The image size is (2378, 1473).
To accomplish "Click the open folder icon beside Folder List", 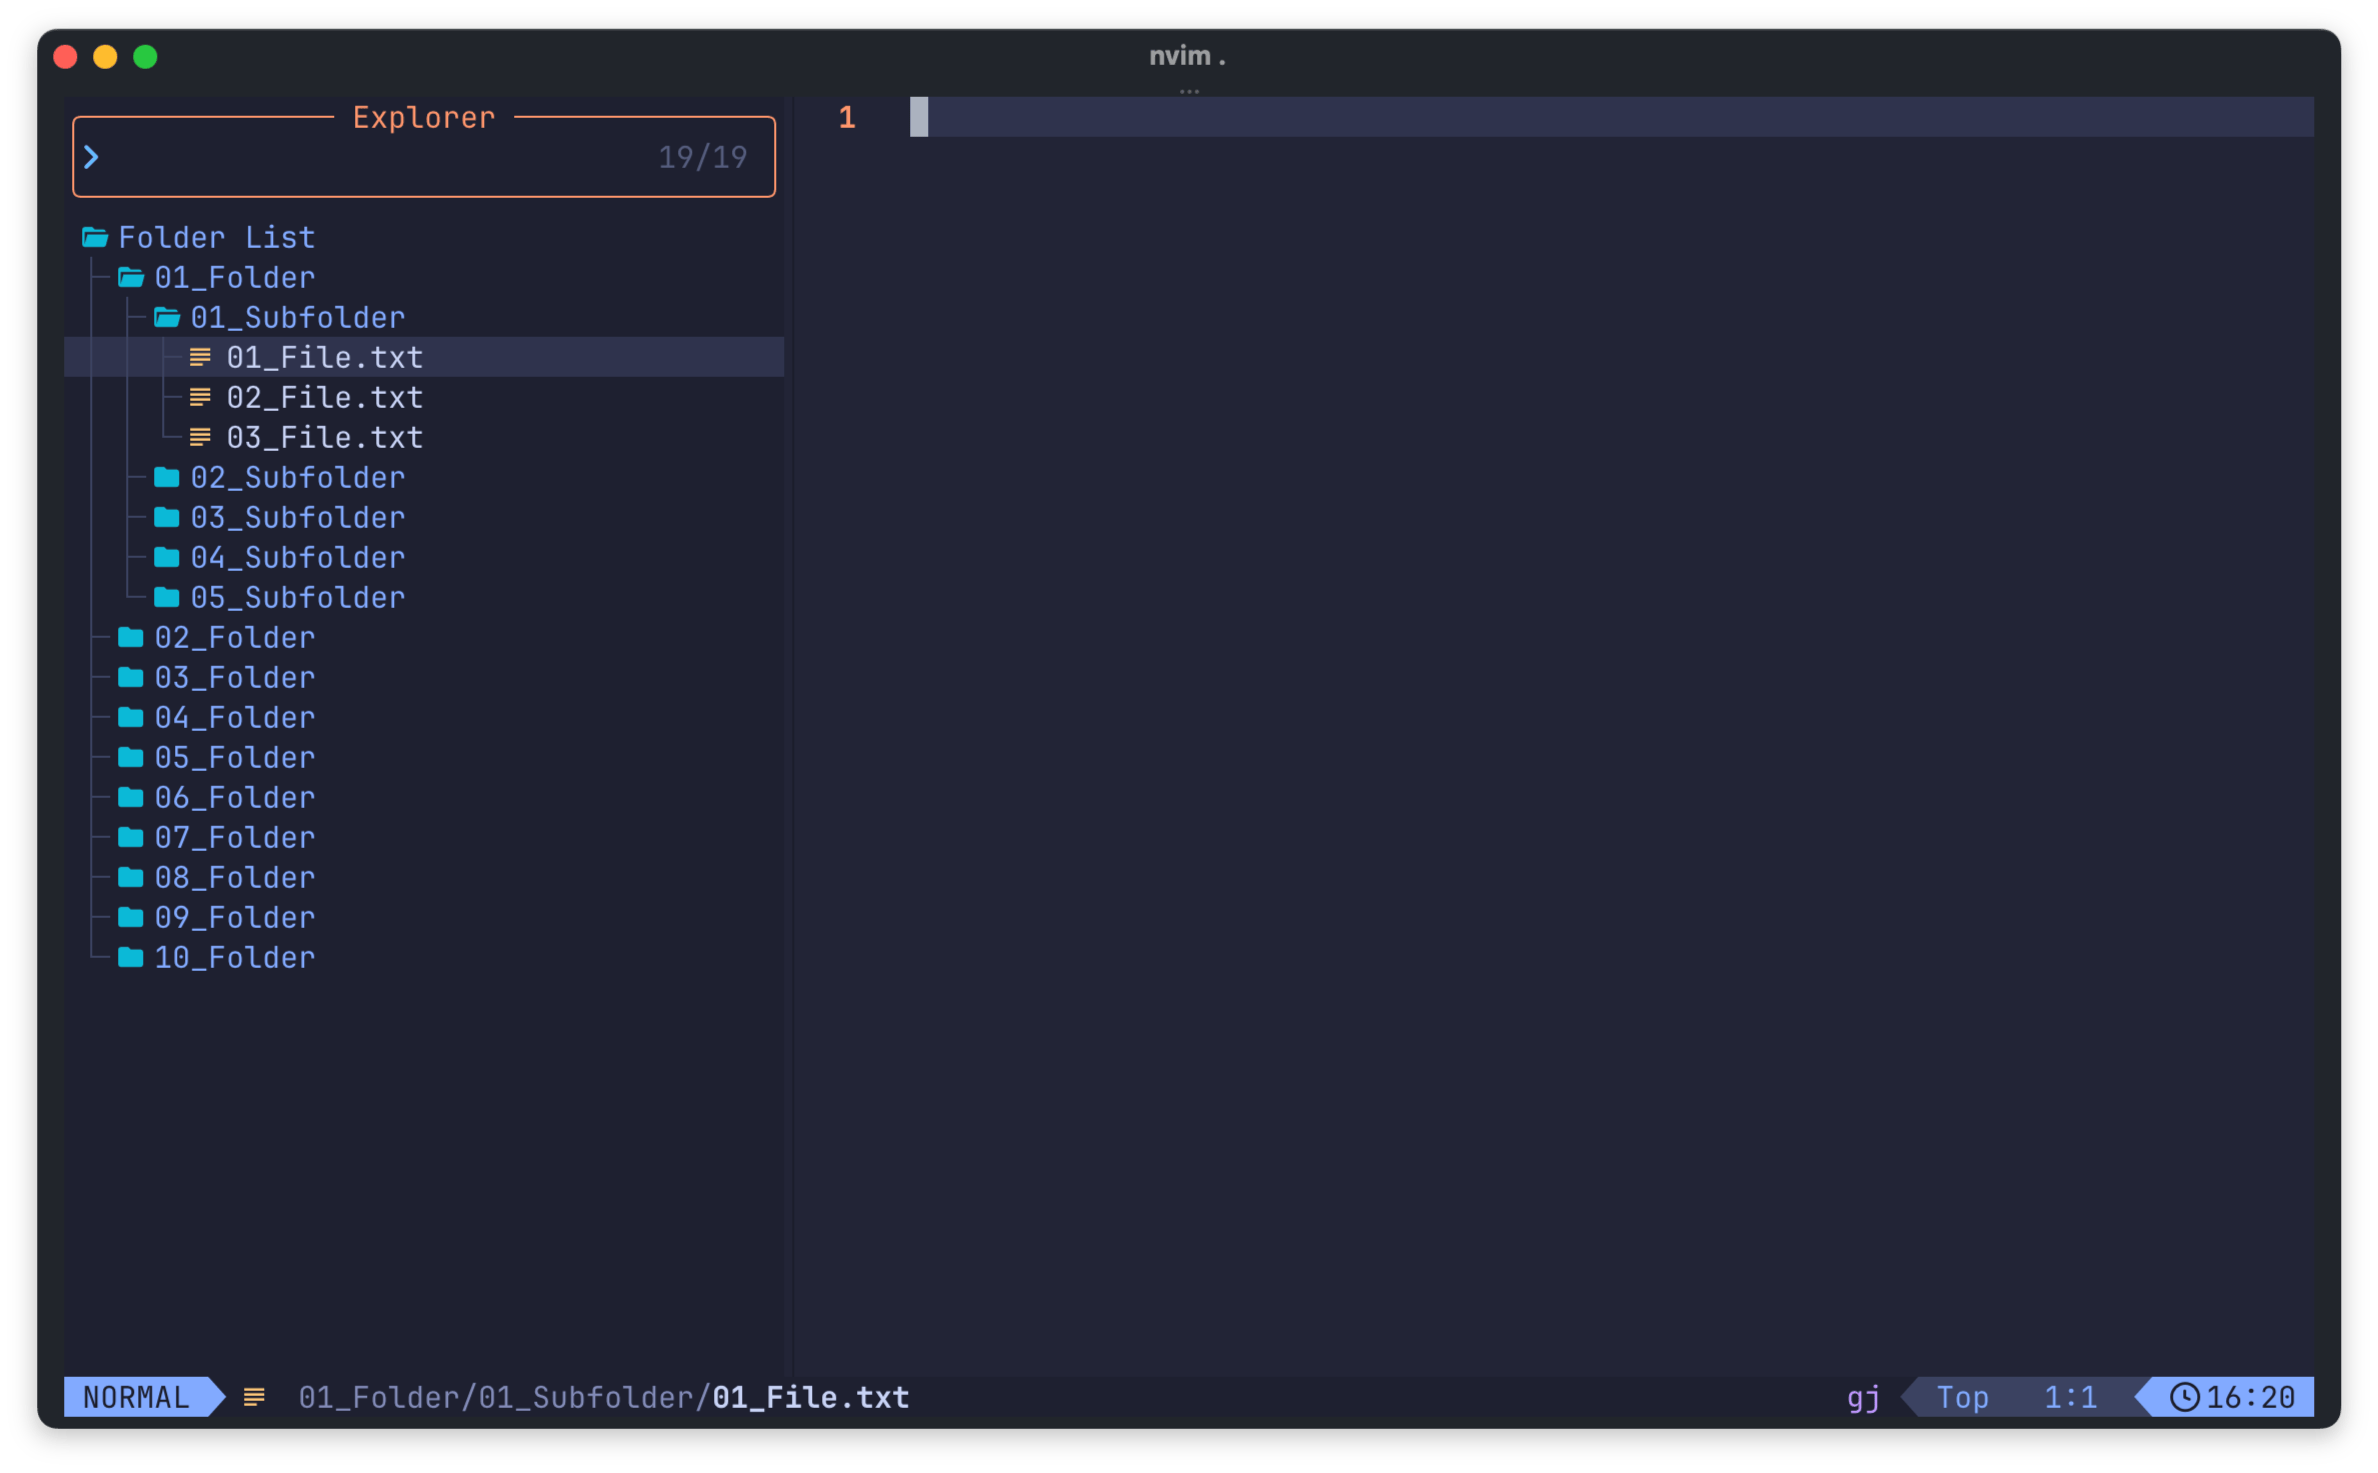I will point(95,237).
